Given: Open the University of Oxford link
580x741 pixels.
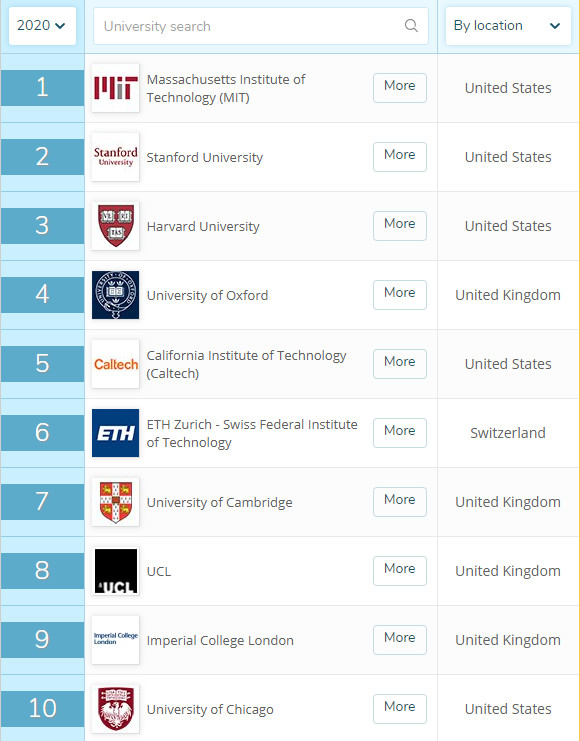Looking at the screenshot, I should click(x=207, y=295).
